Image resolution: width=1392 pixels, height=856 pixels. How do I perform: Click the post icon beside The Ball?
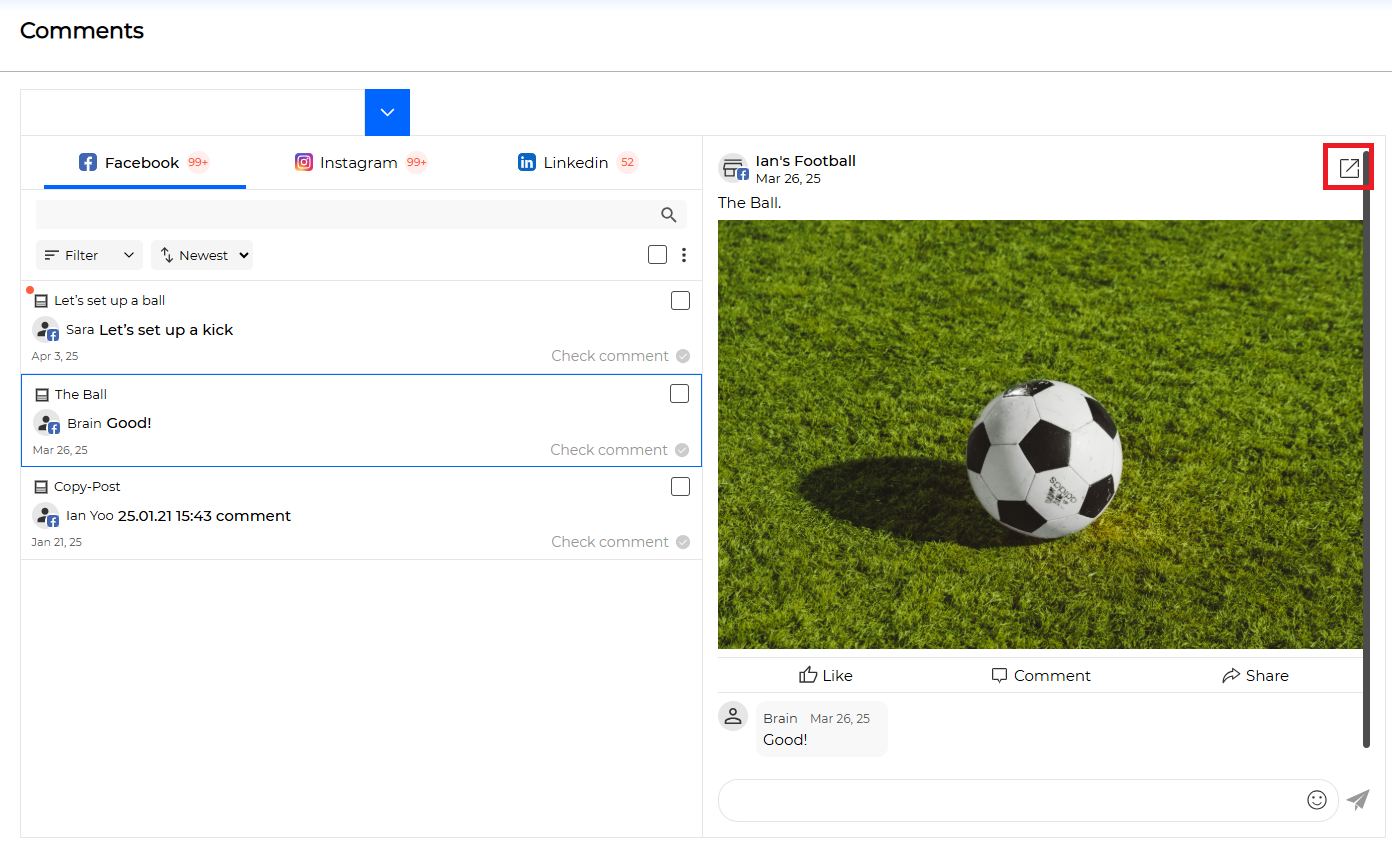[42, 395]
